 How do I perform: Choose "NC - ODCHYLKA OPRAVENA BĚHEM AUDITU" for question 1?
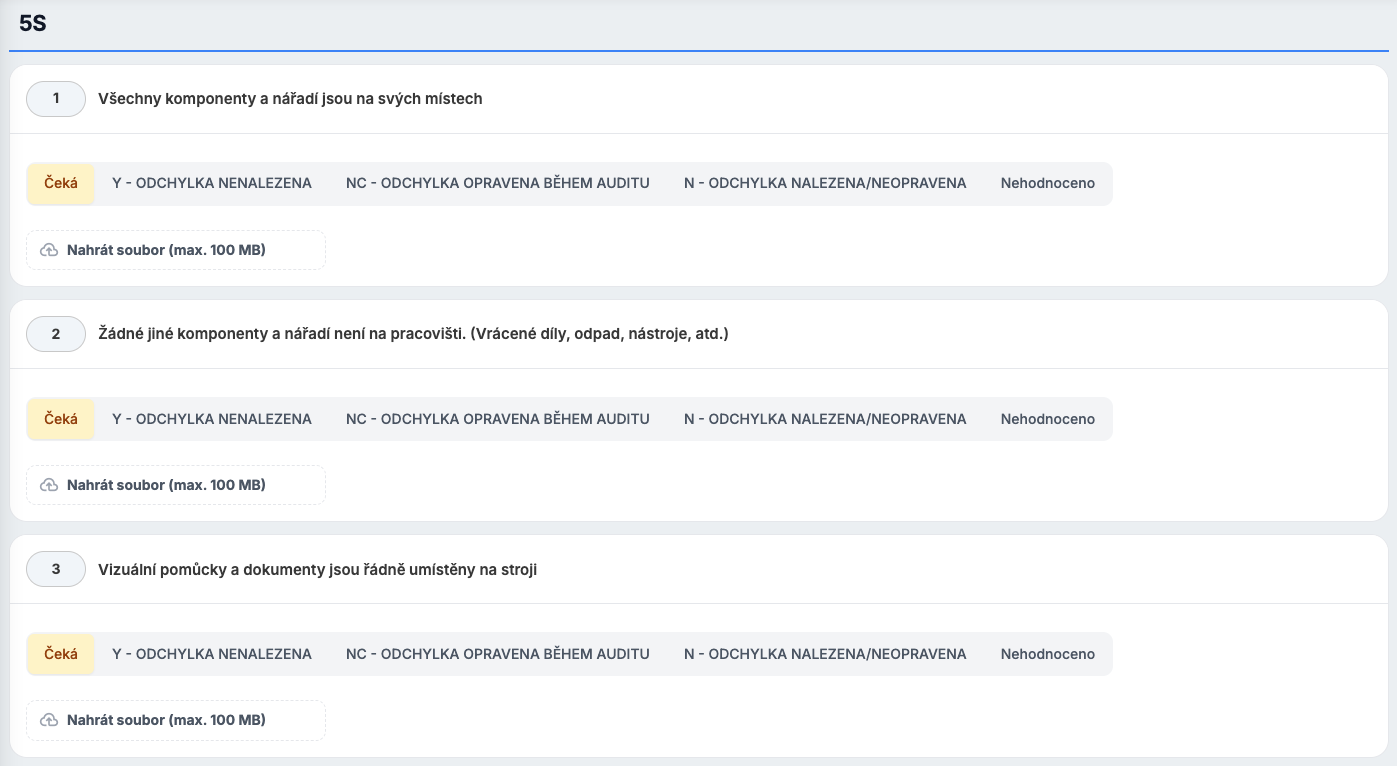[497, 184]
